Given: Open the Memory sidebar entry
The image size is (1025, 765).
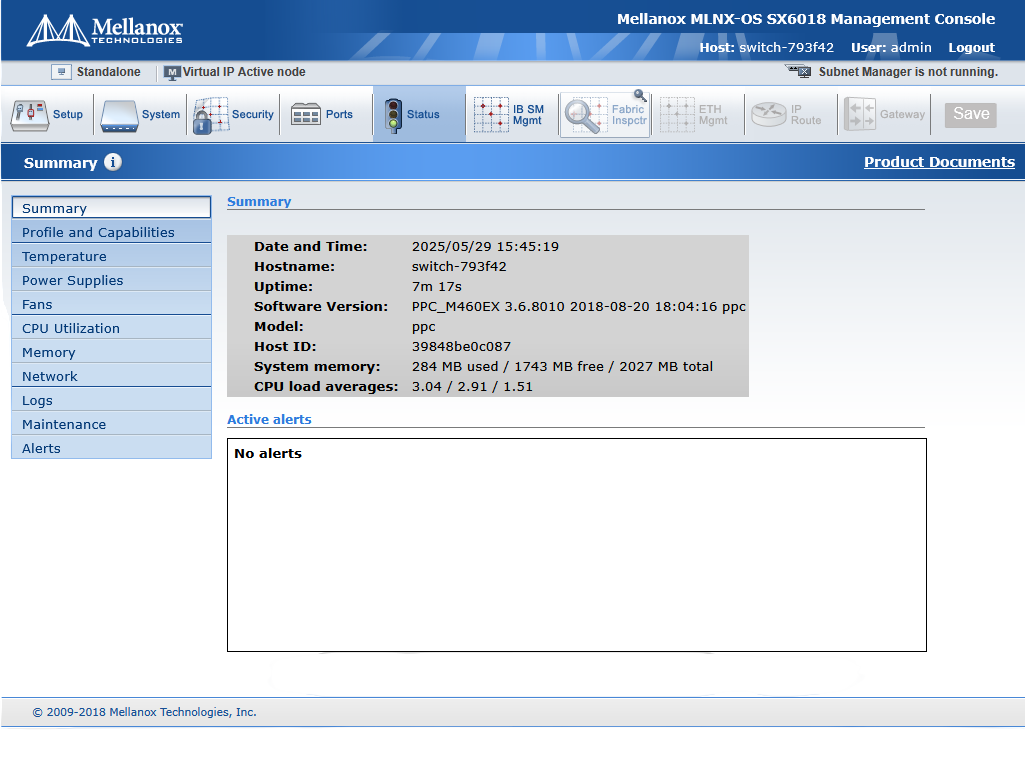Looking at the screenshot, I should pyautogui.click(x=111, y=352).
